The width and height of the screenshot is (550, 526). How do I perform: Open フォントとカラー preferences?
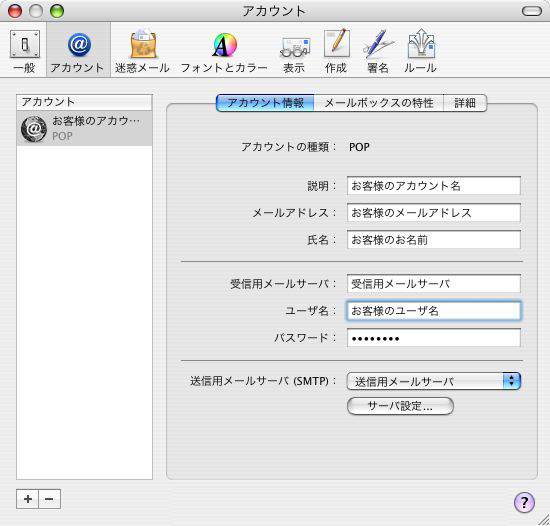coord(224,51)
